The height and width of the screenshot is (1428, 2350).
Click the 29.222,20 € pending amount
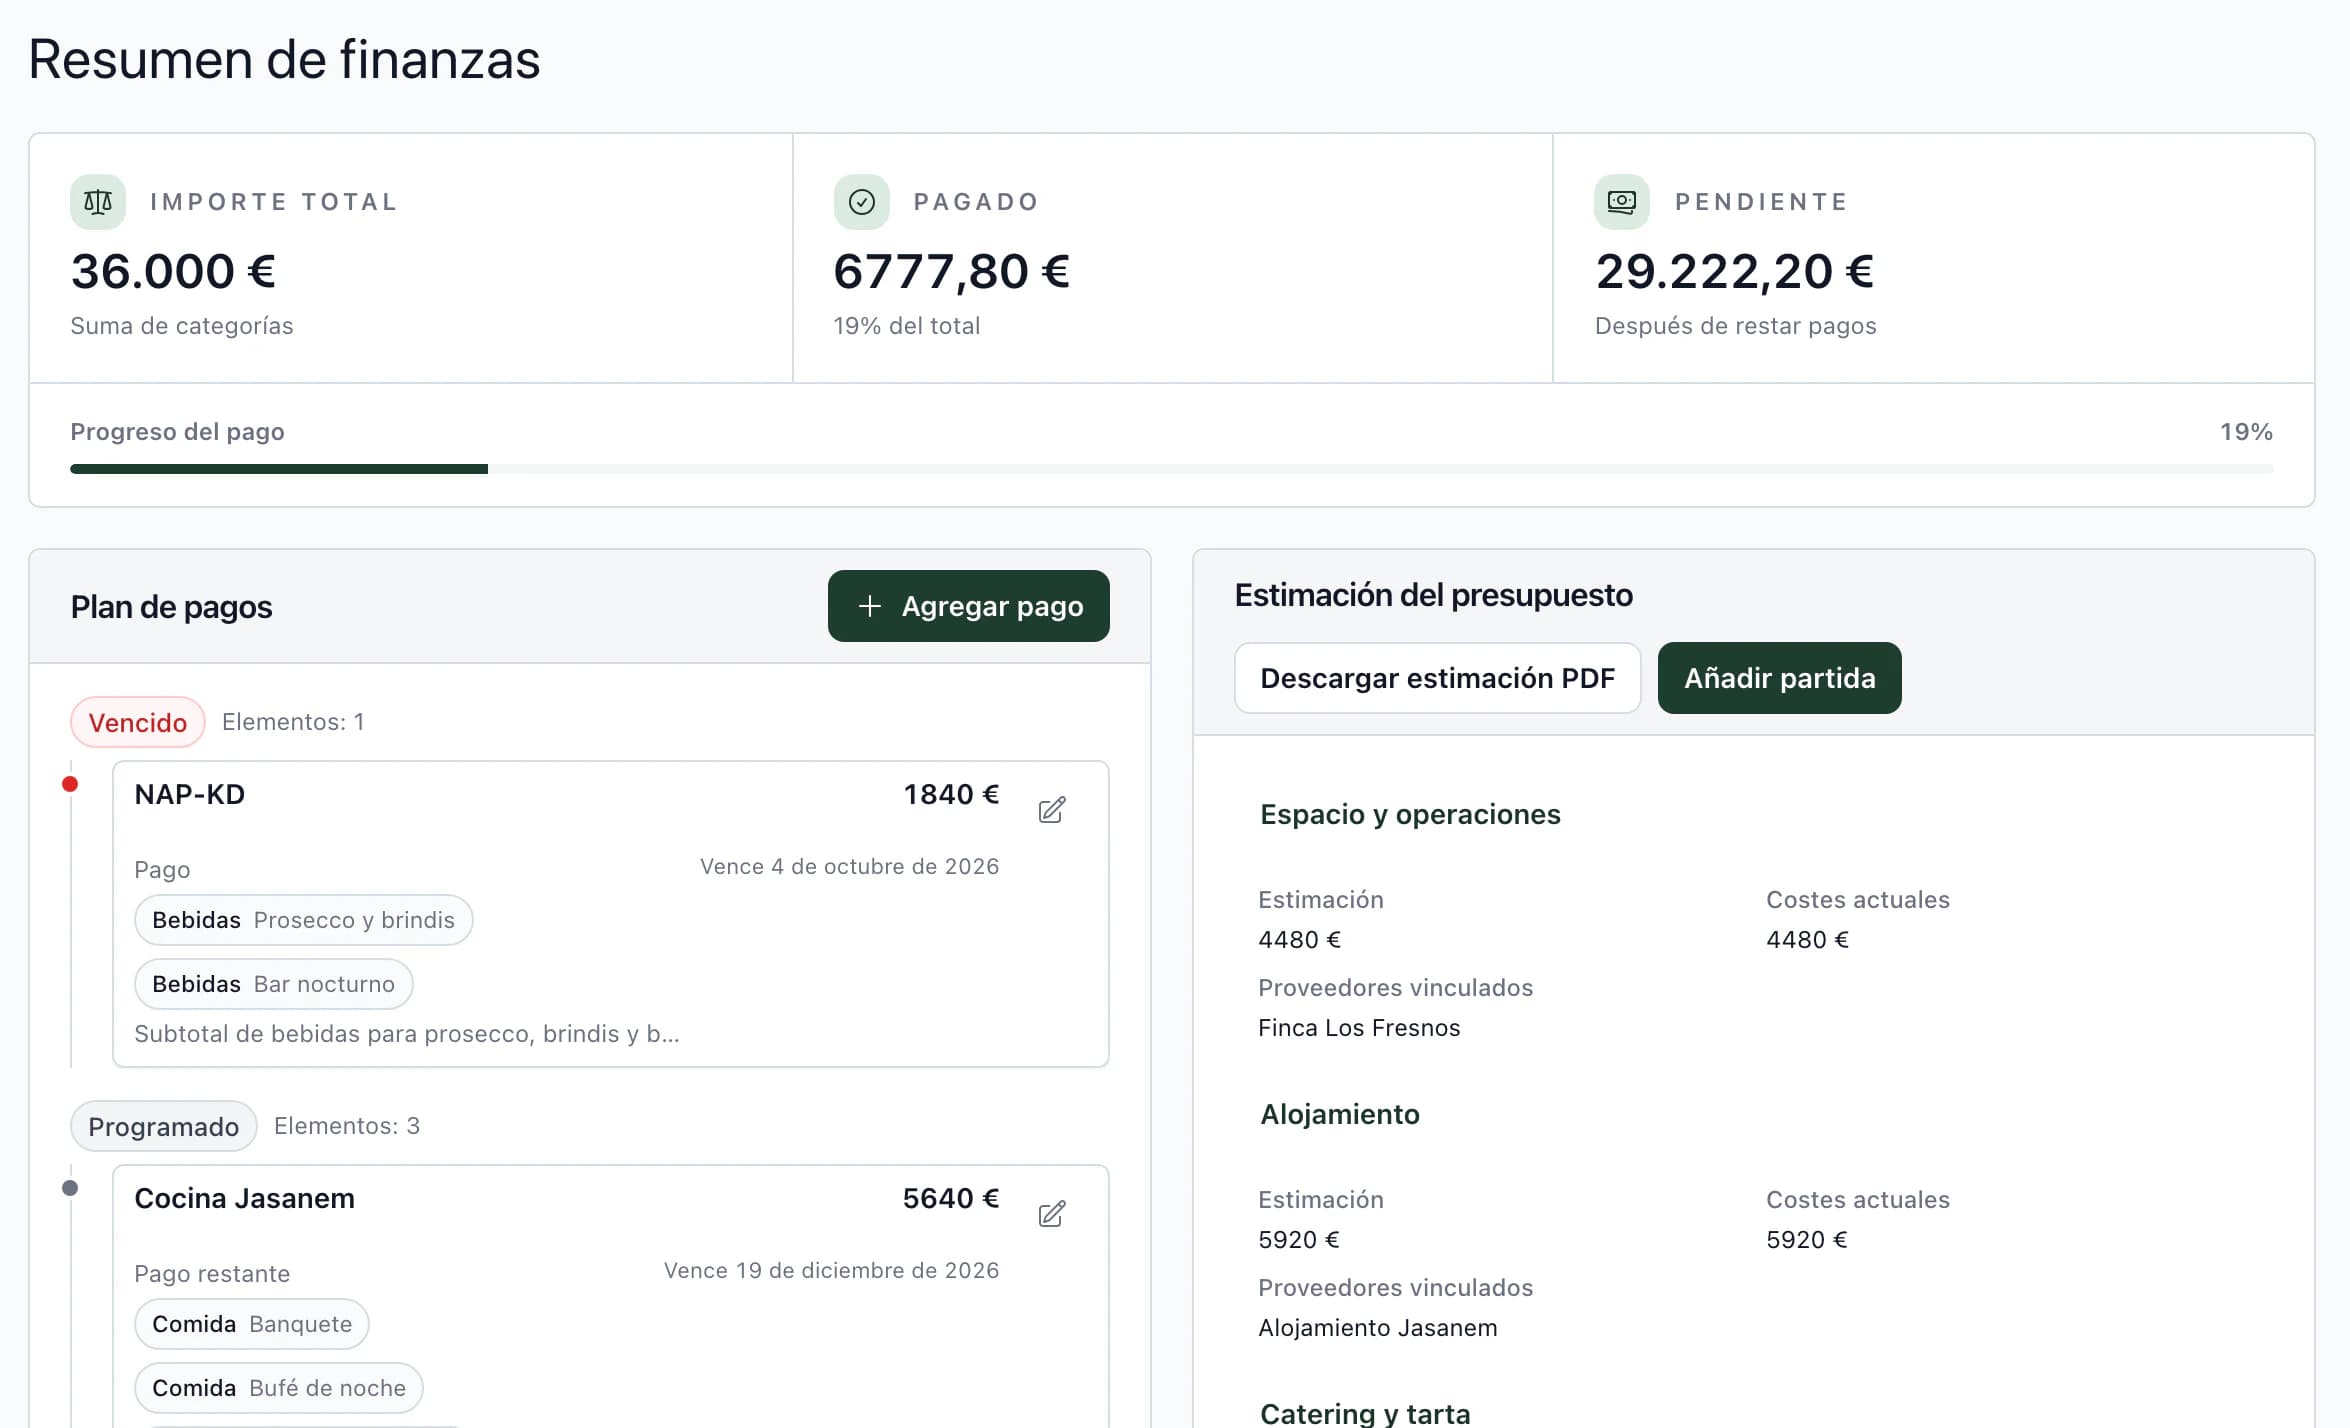click(1734, 271)
